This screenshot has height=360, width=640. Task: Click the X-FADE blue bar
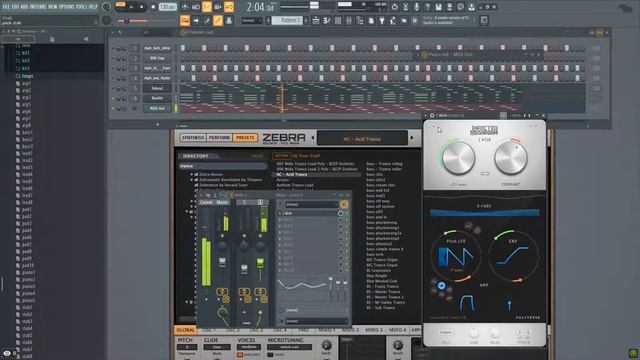coord(484,213)
